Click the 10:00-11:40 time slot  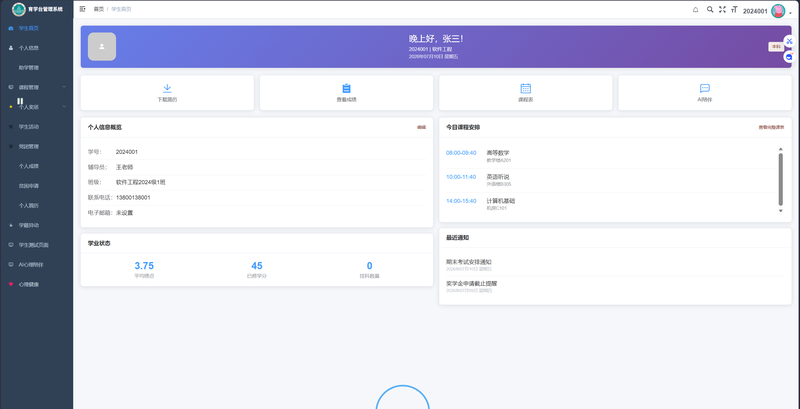(x=461, y=177)
